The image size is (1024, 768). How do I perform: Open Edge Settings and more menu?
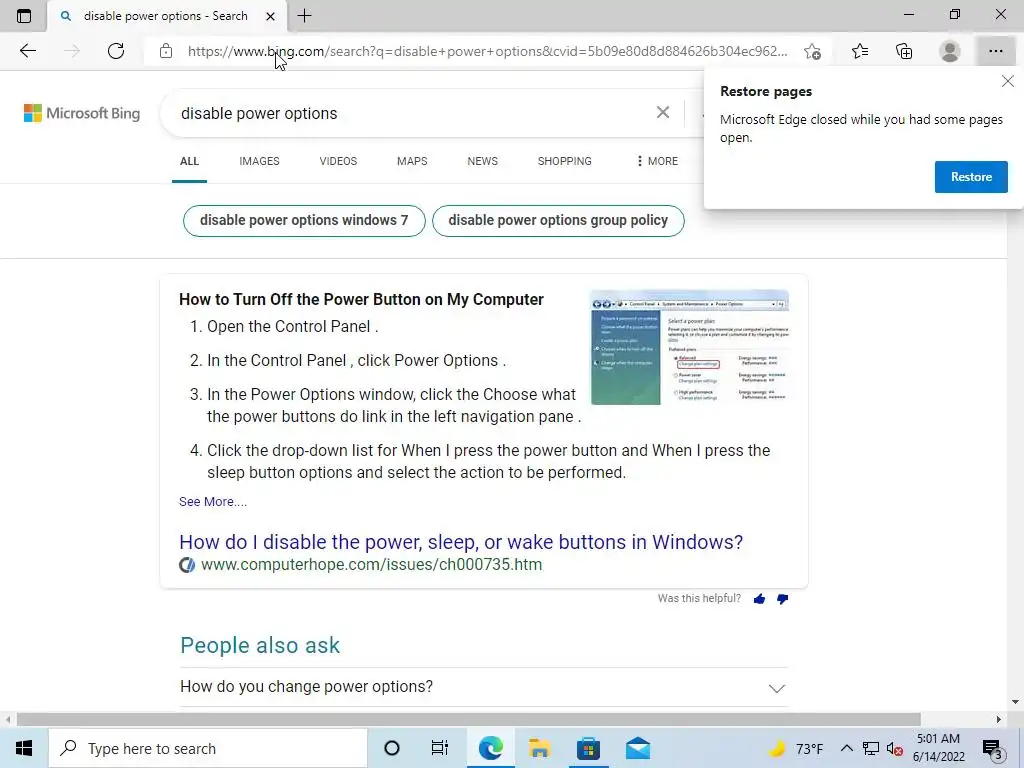click(x=995, y=51)
